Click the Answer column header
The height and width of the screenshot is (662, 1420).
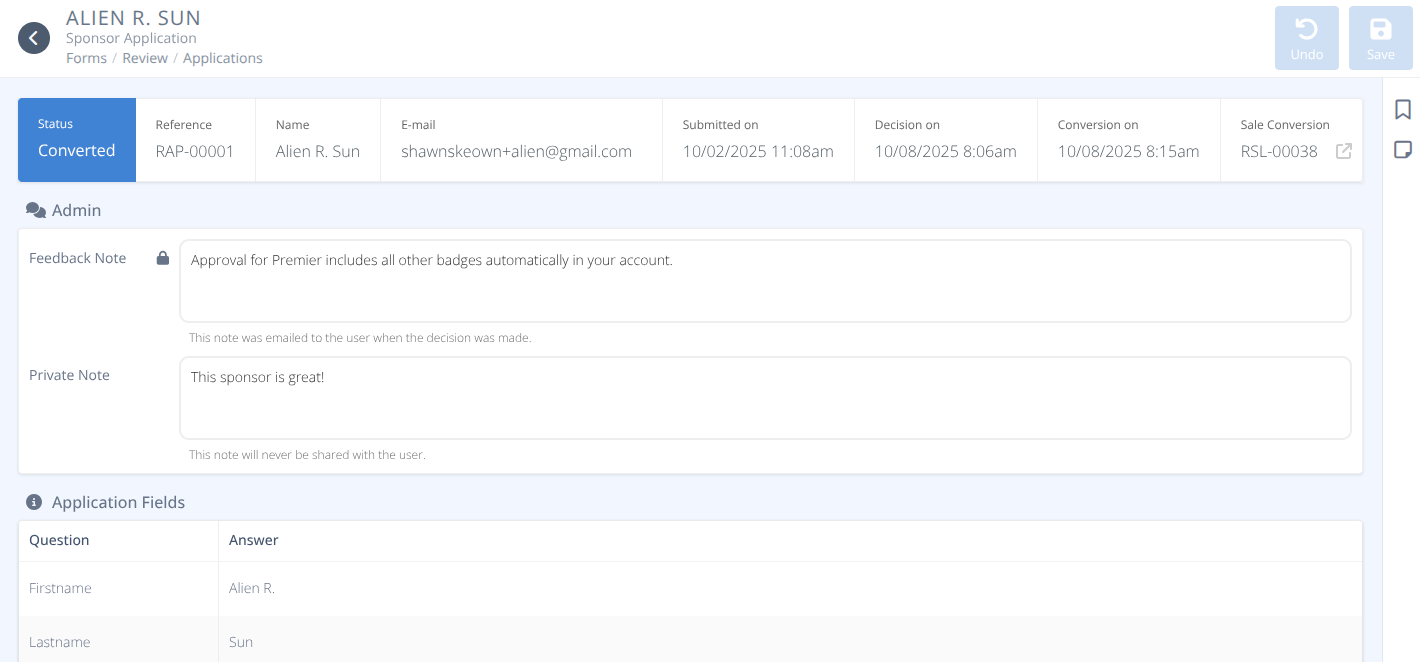(x=253, y=540)
